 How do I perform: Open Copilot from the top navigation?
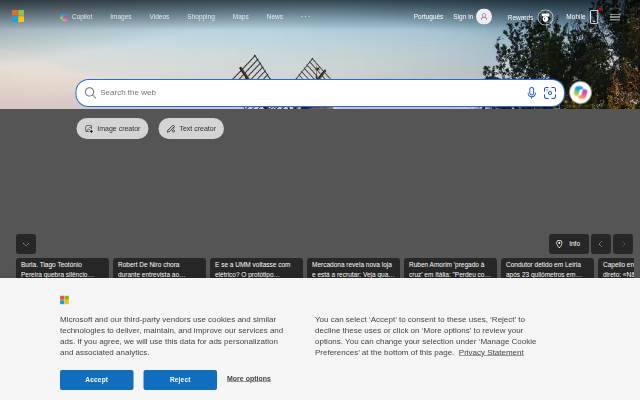[76, 17]
